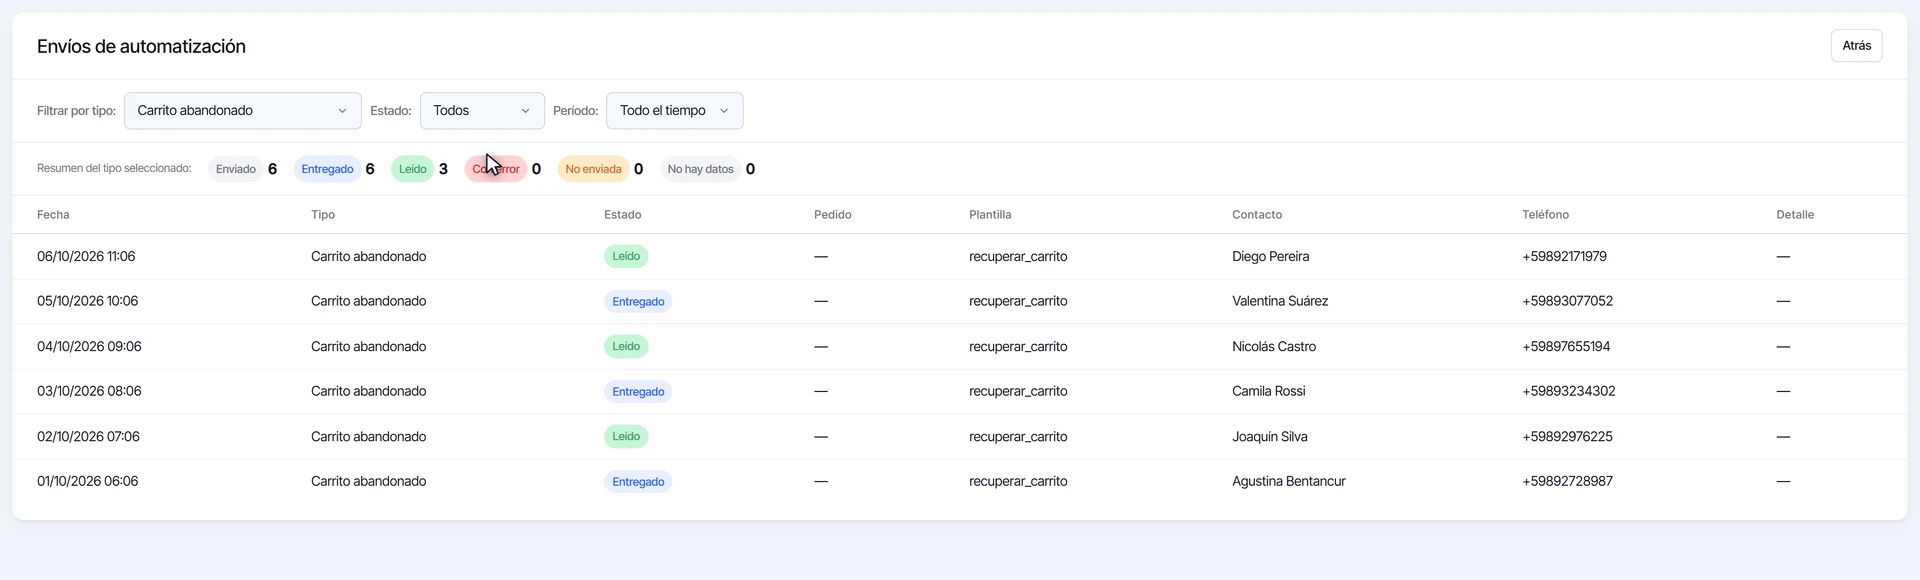Click the Detalle column header

click(x=1795, y=215)
